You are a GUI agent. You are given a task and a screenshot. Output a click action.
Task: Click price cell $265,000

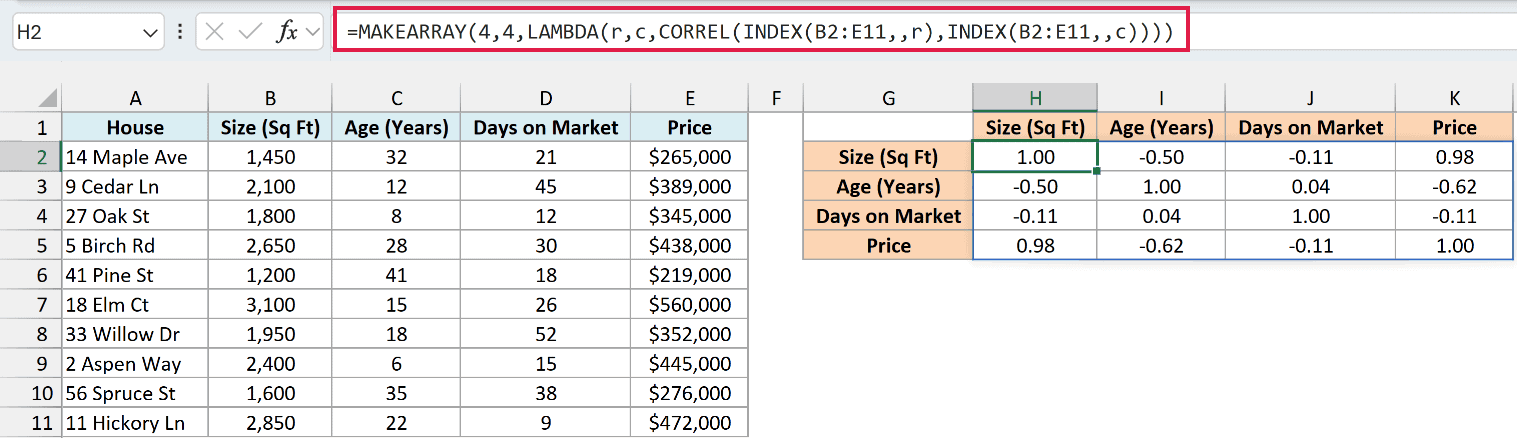pos(690,157)
